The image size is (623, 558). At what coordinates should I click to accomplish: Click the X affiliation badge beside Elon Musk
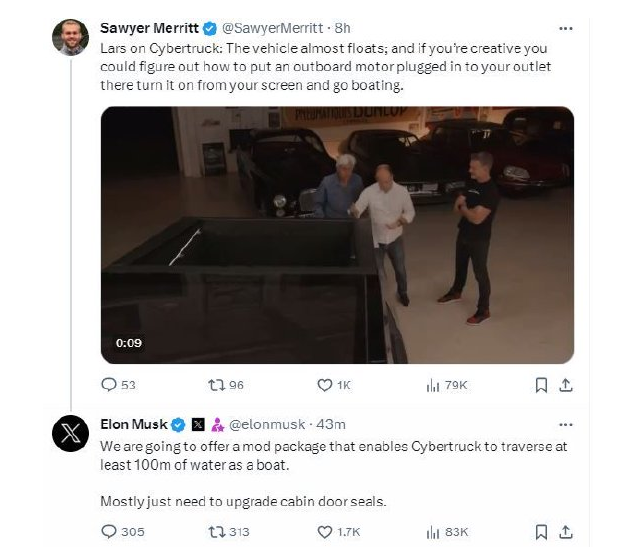(198, 424)
